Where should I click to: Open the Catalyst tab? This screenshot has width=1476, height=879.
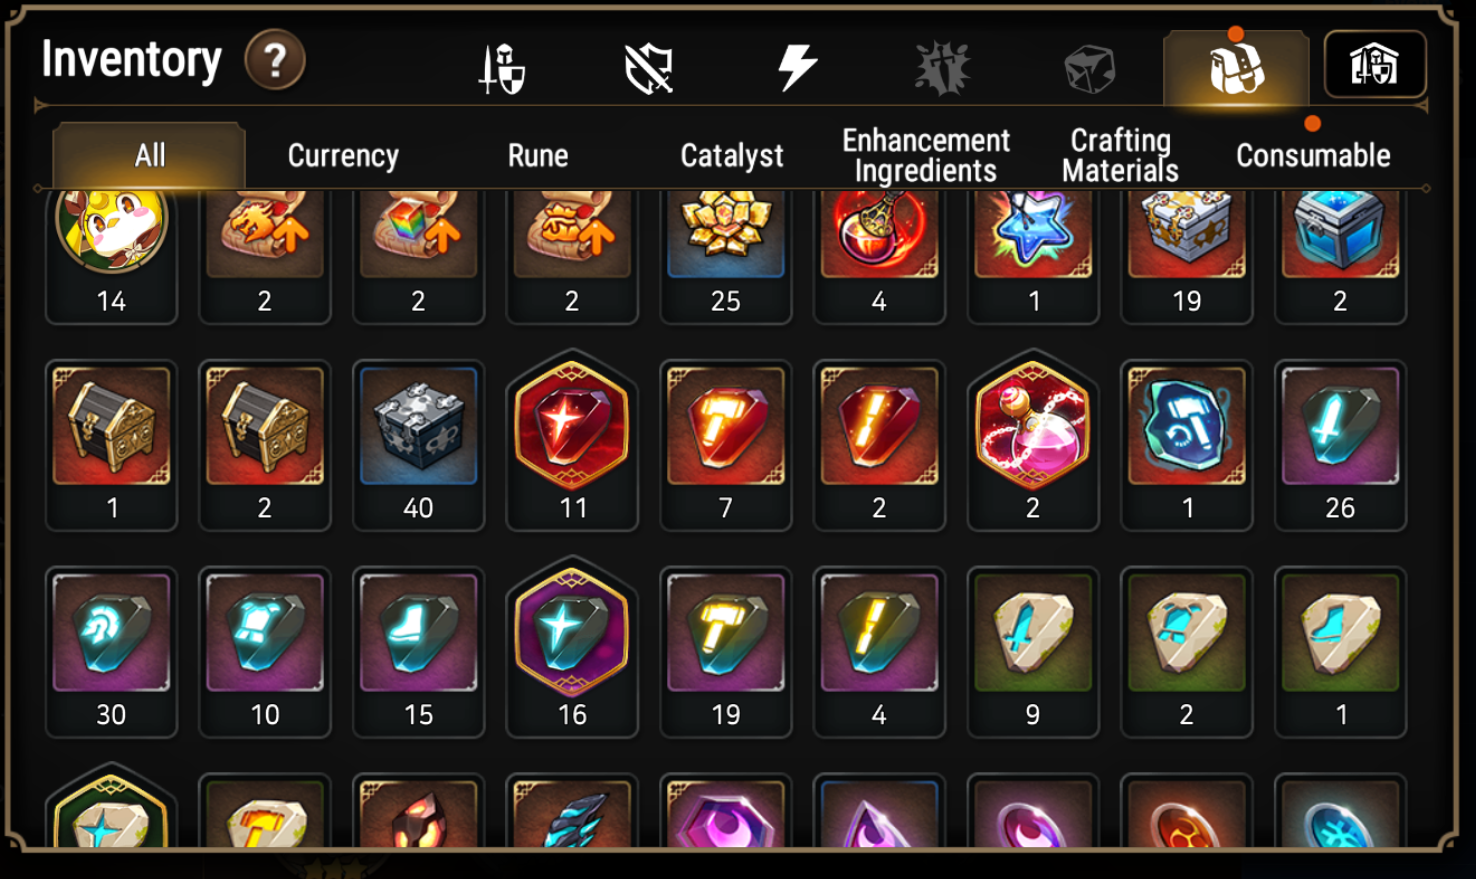click(x=732, y=156)
